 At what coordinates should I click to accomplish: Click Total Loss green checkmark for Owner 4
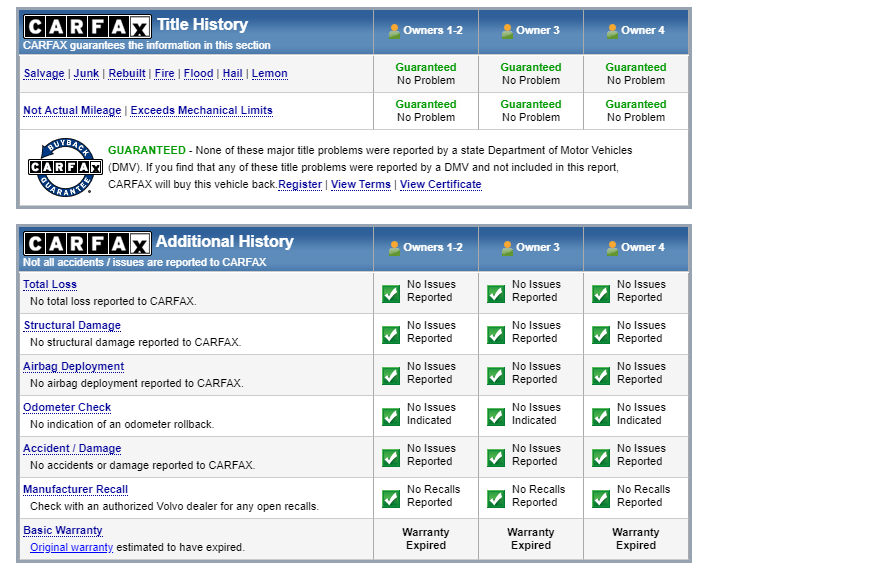[601, 293]
